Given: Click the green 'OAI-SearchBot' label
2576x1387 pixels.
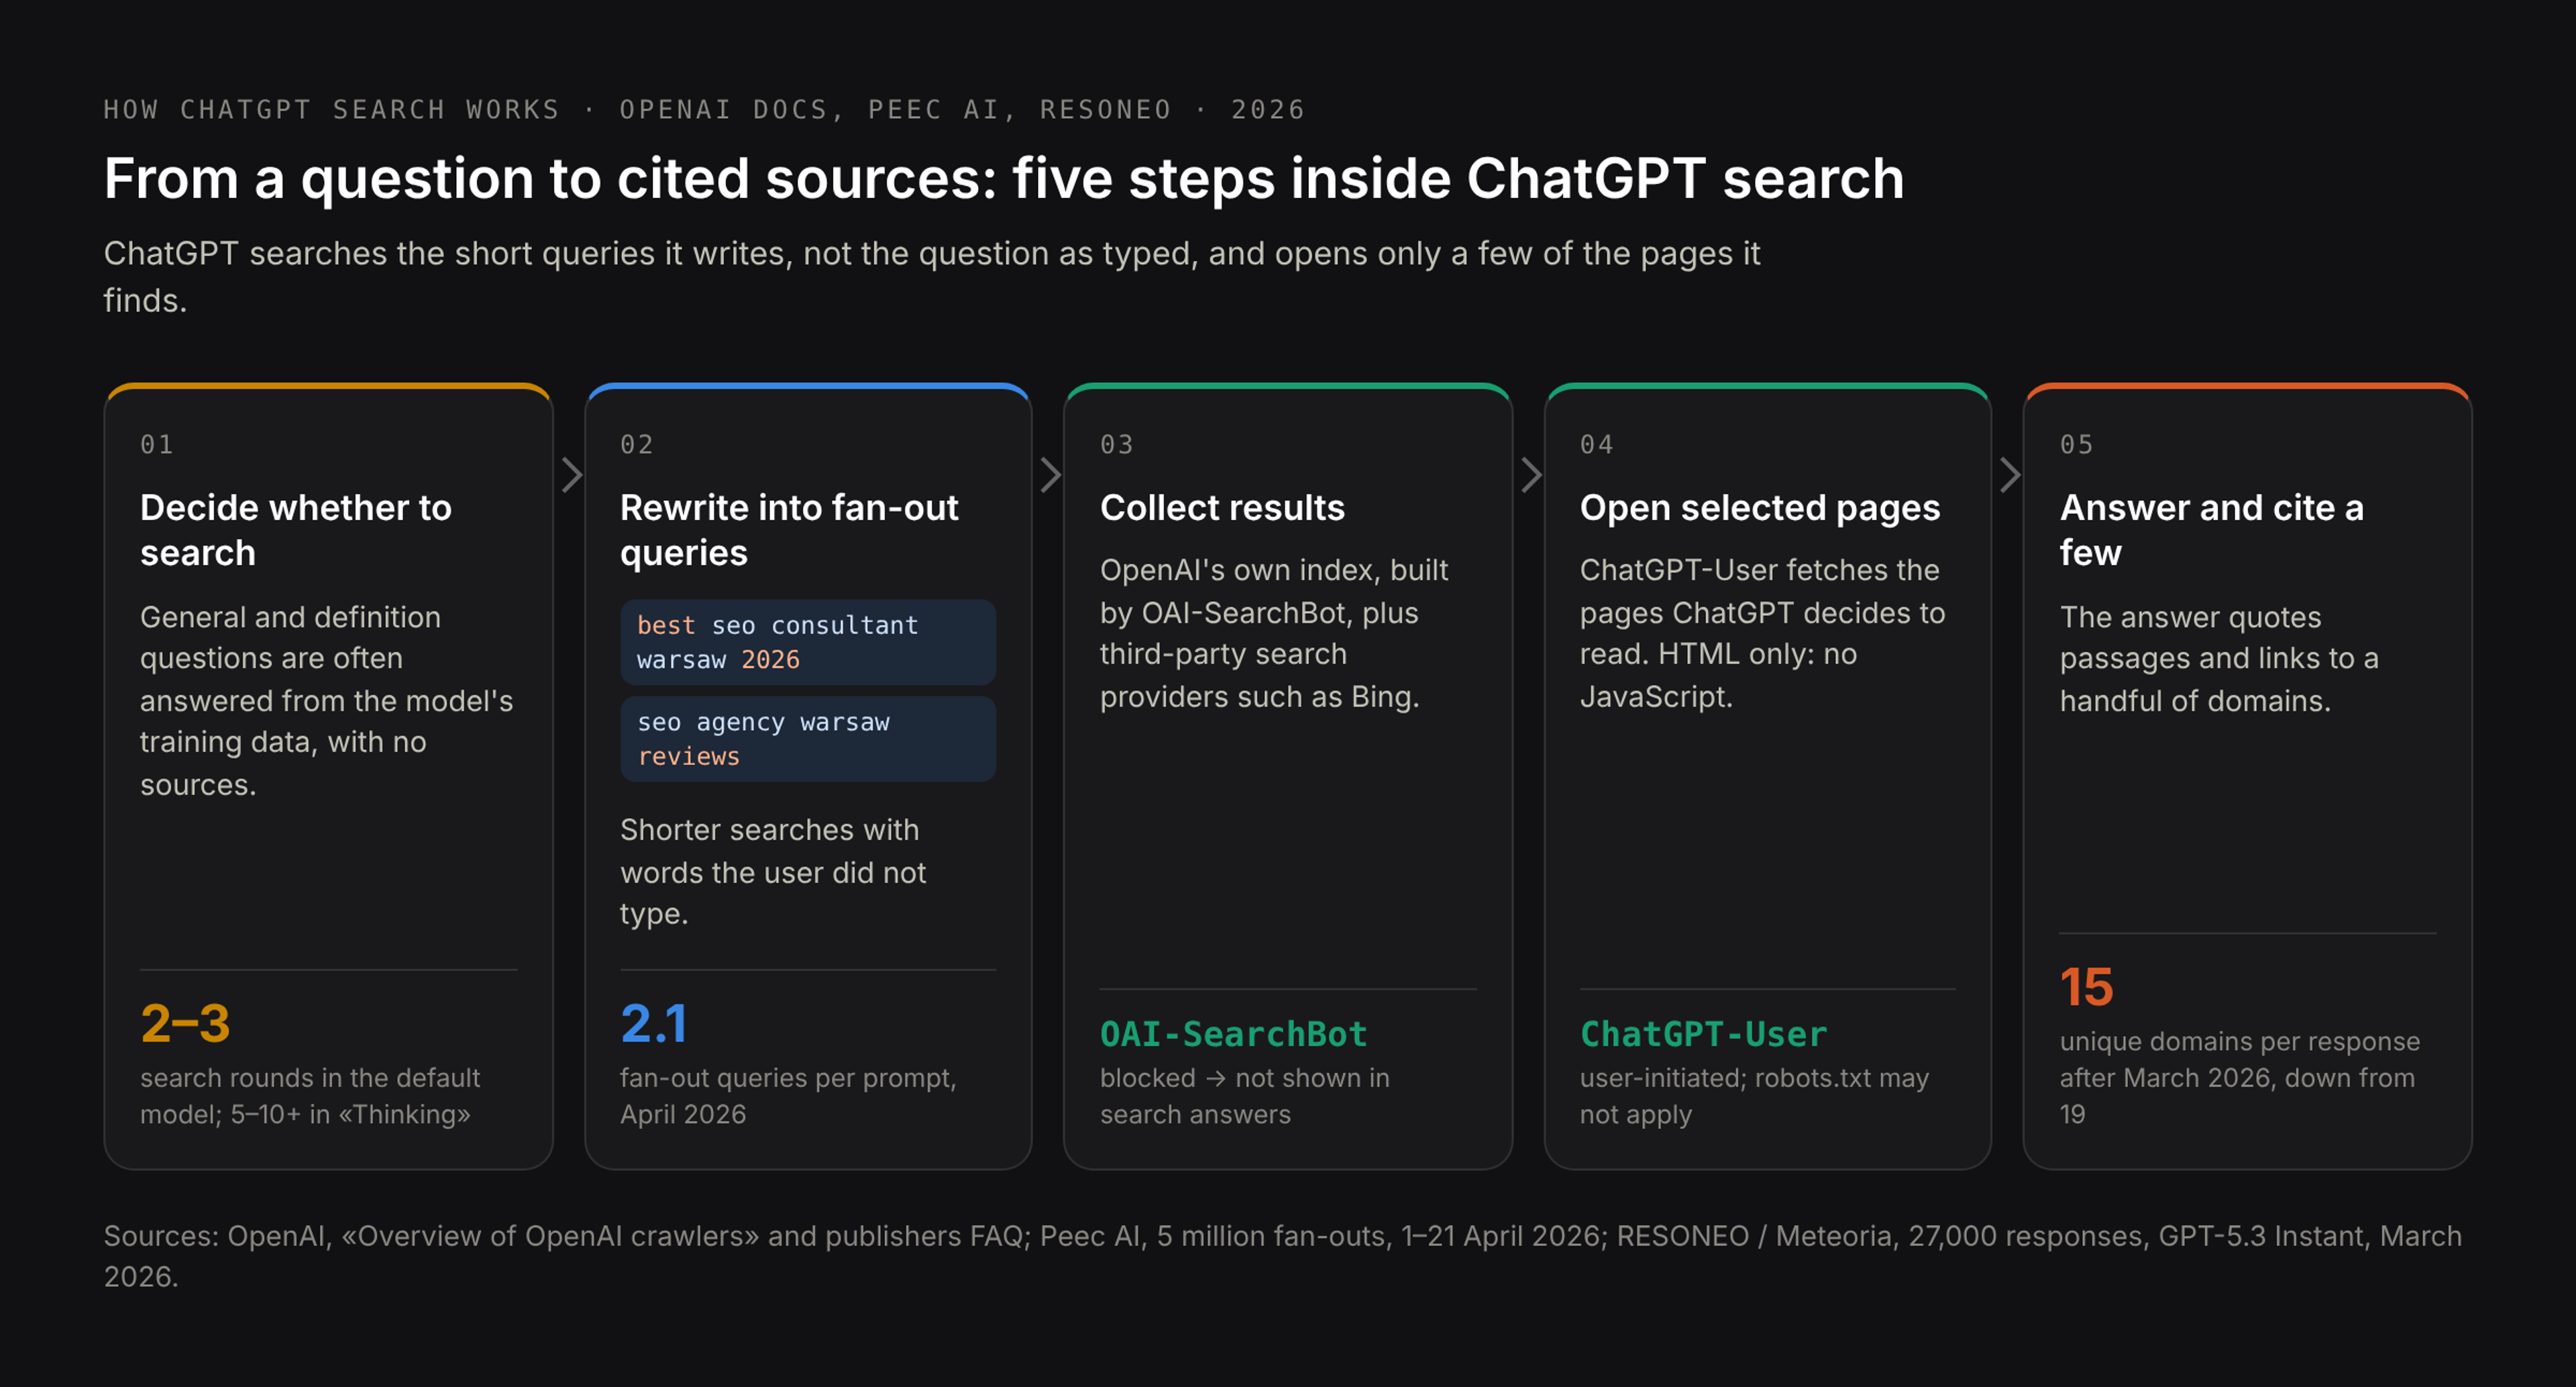Looking at the screenshot, I should (1233, 1033).
